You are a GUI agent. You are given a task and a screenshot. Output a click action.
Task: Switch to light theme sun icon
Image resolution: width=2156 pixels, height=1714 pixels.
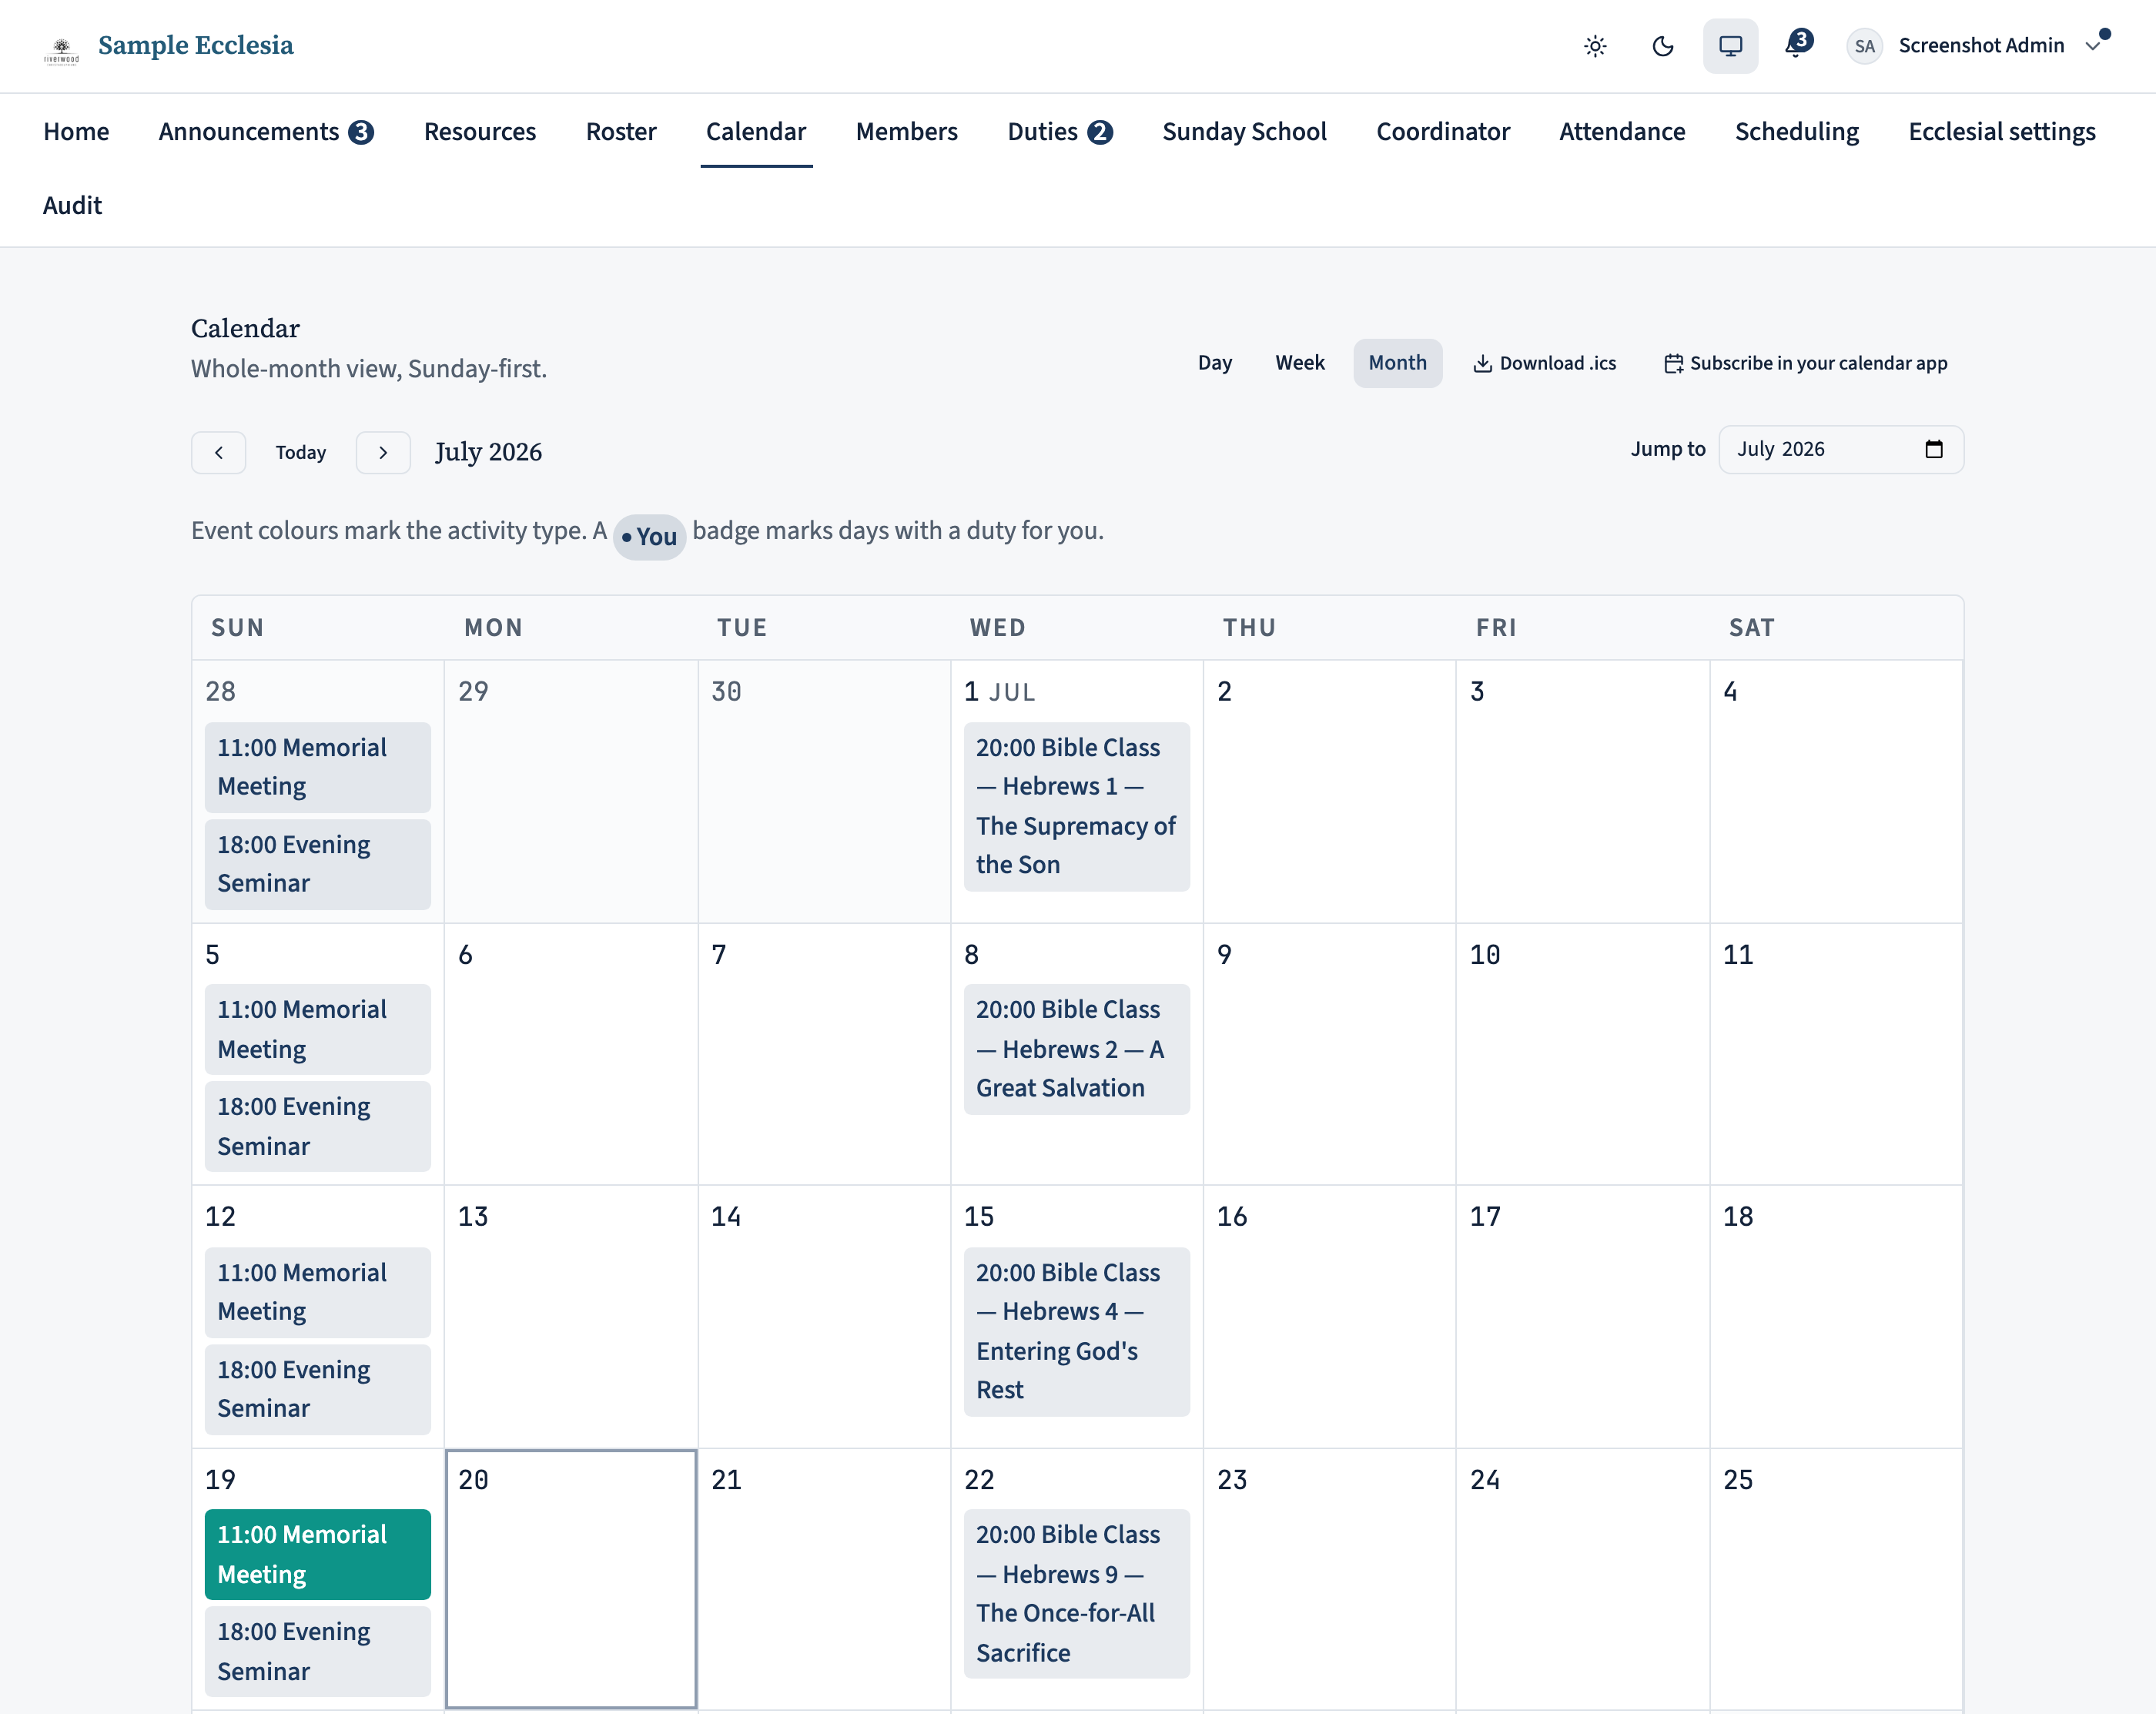click(1595, 46)
